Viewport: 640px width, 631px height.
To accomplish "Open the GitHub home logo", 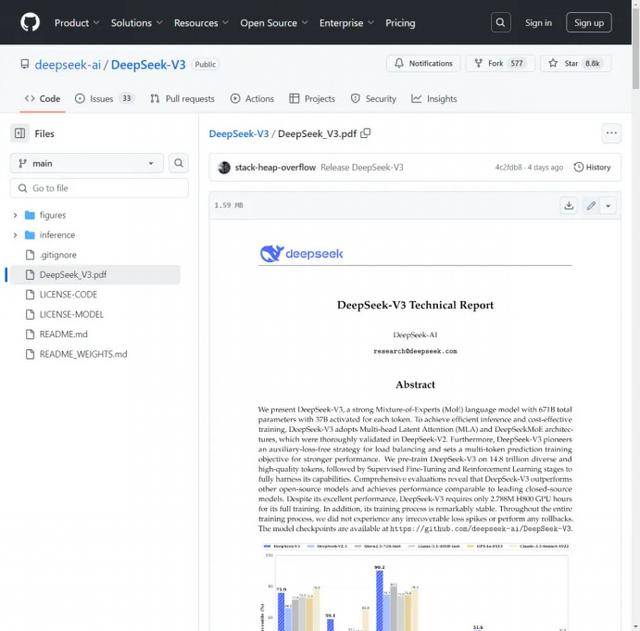I will [x=30, y=22].
